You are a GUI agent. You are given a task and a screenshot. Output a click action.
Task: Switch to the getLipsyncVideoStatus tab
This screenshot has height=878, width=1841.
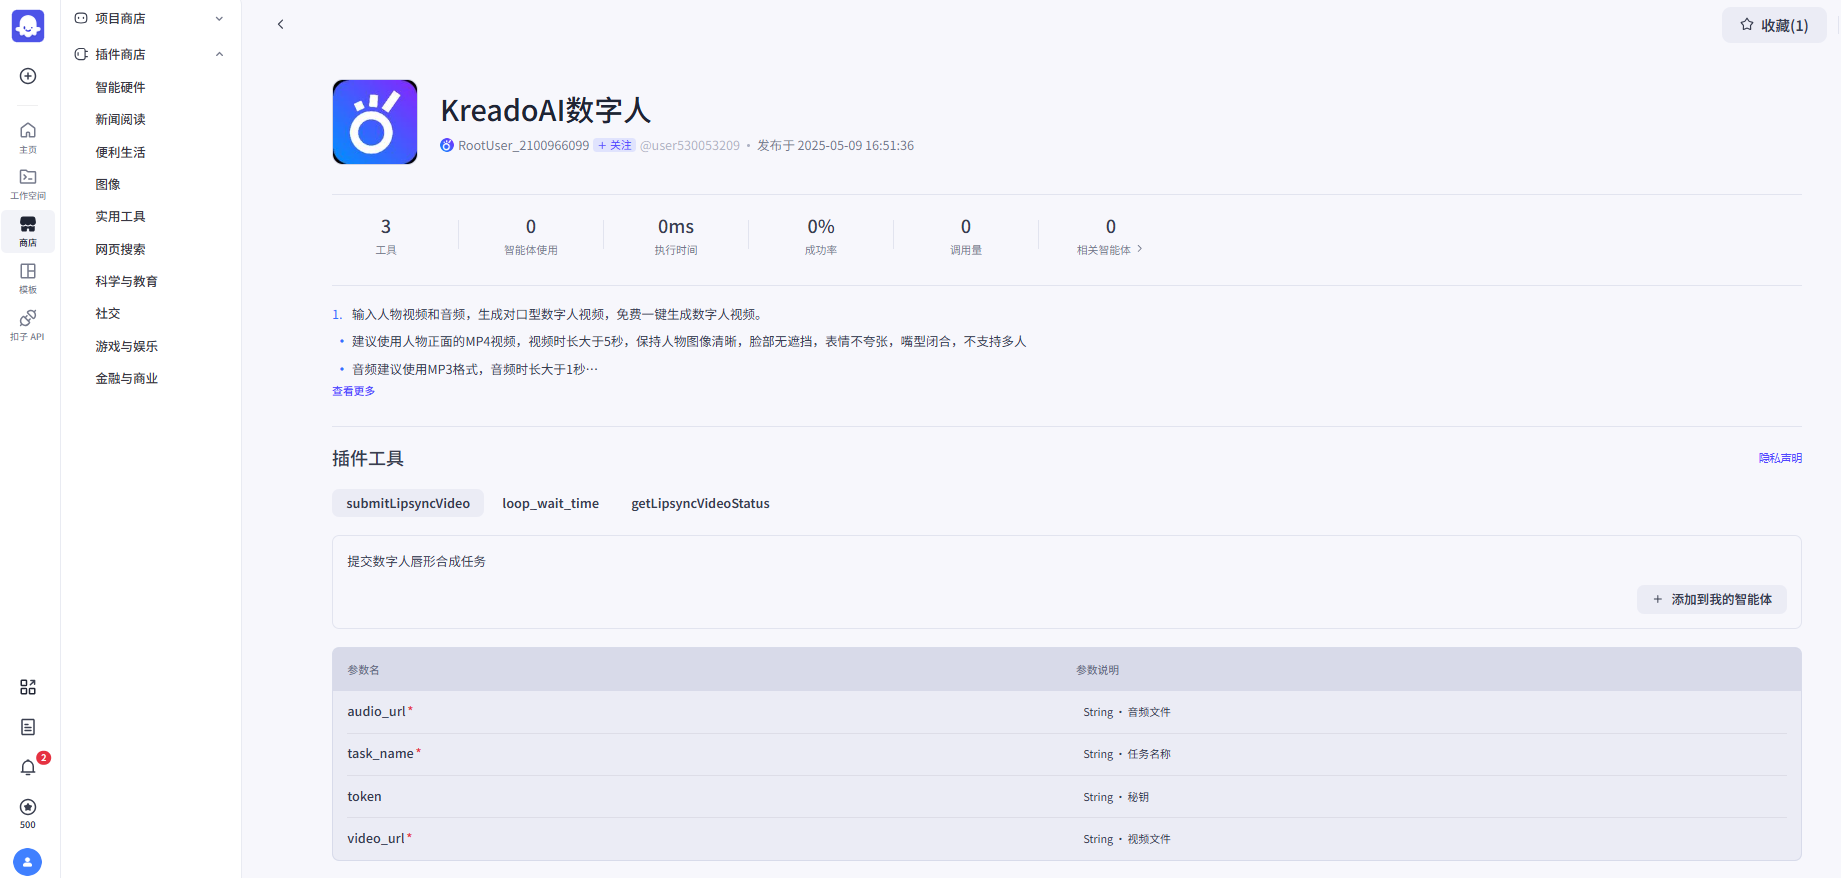700,503
